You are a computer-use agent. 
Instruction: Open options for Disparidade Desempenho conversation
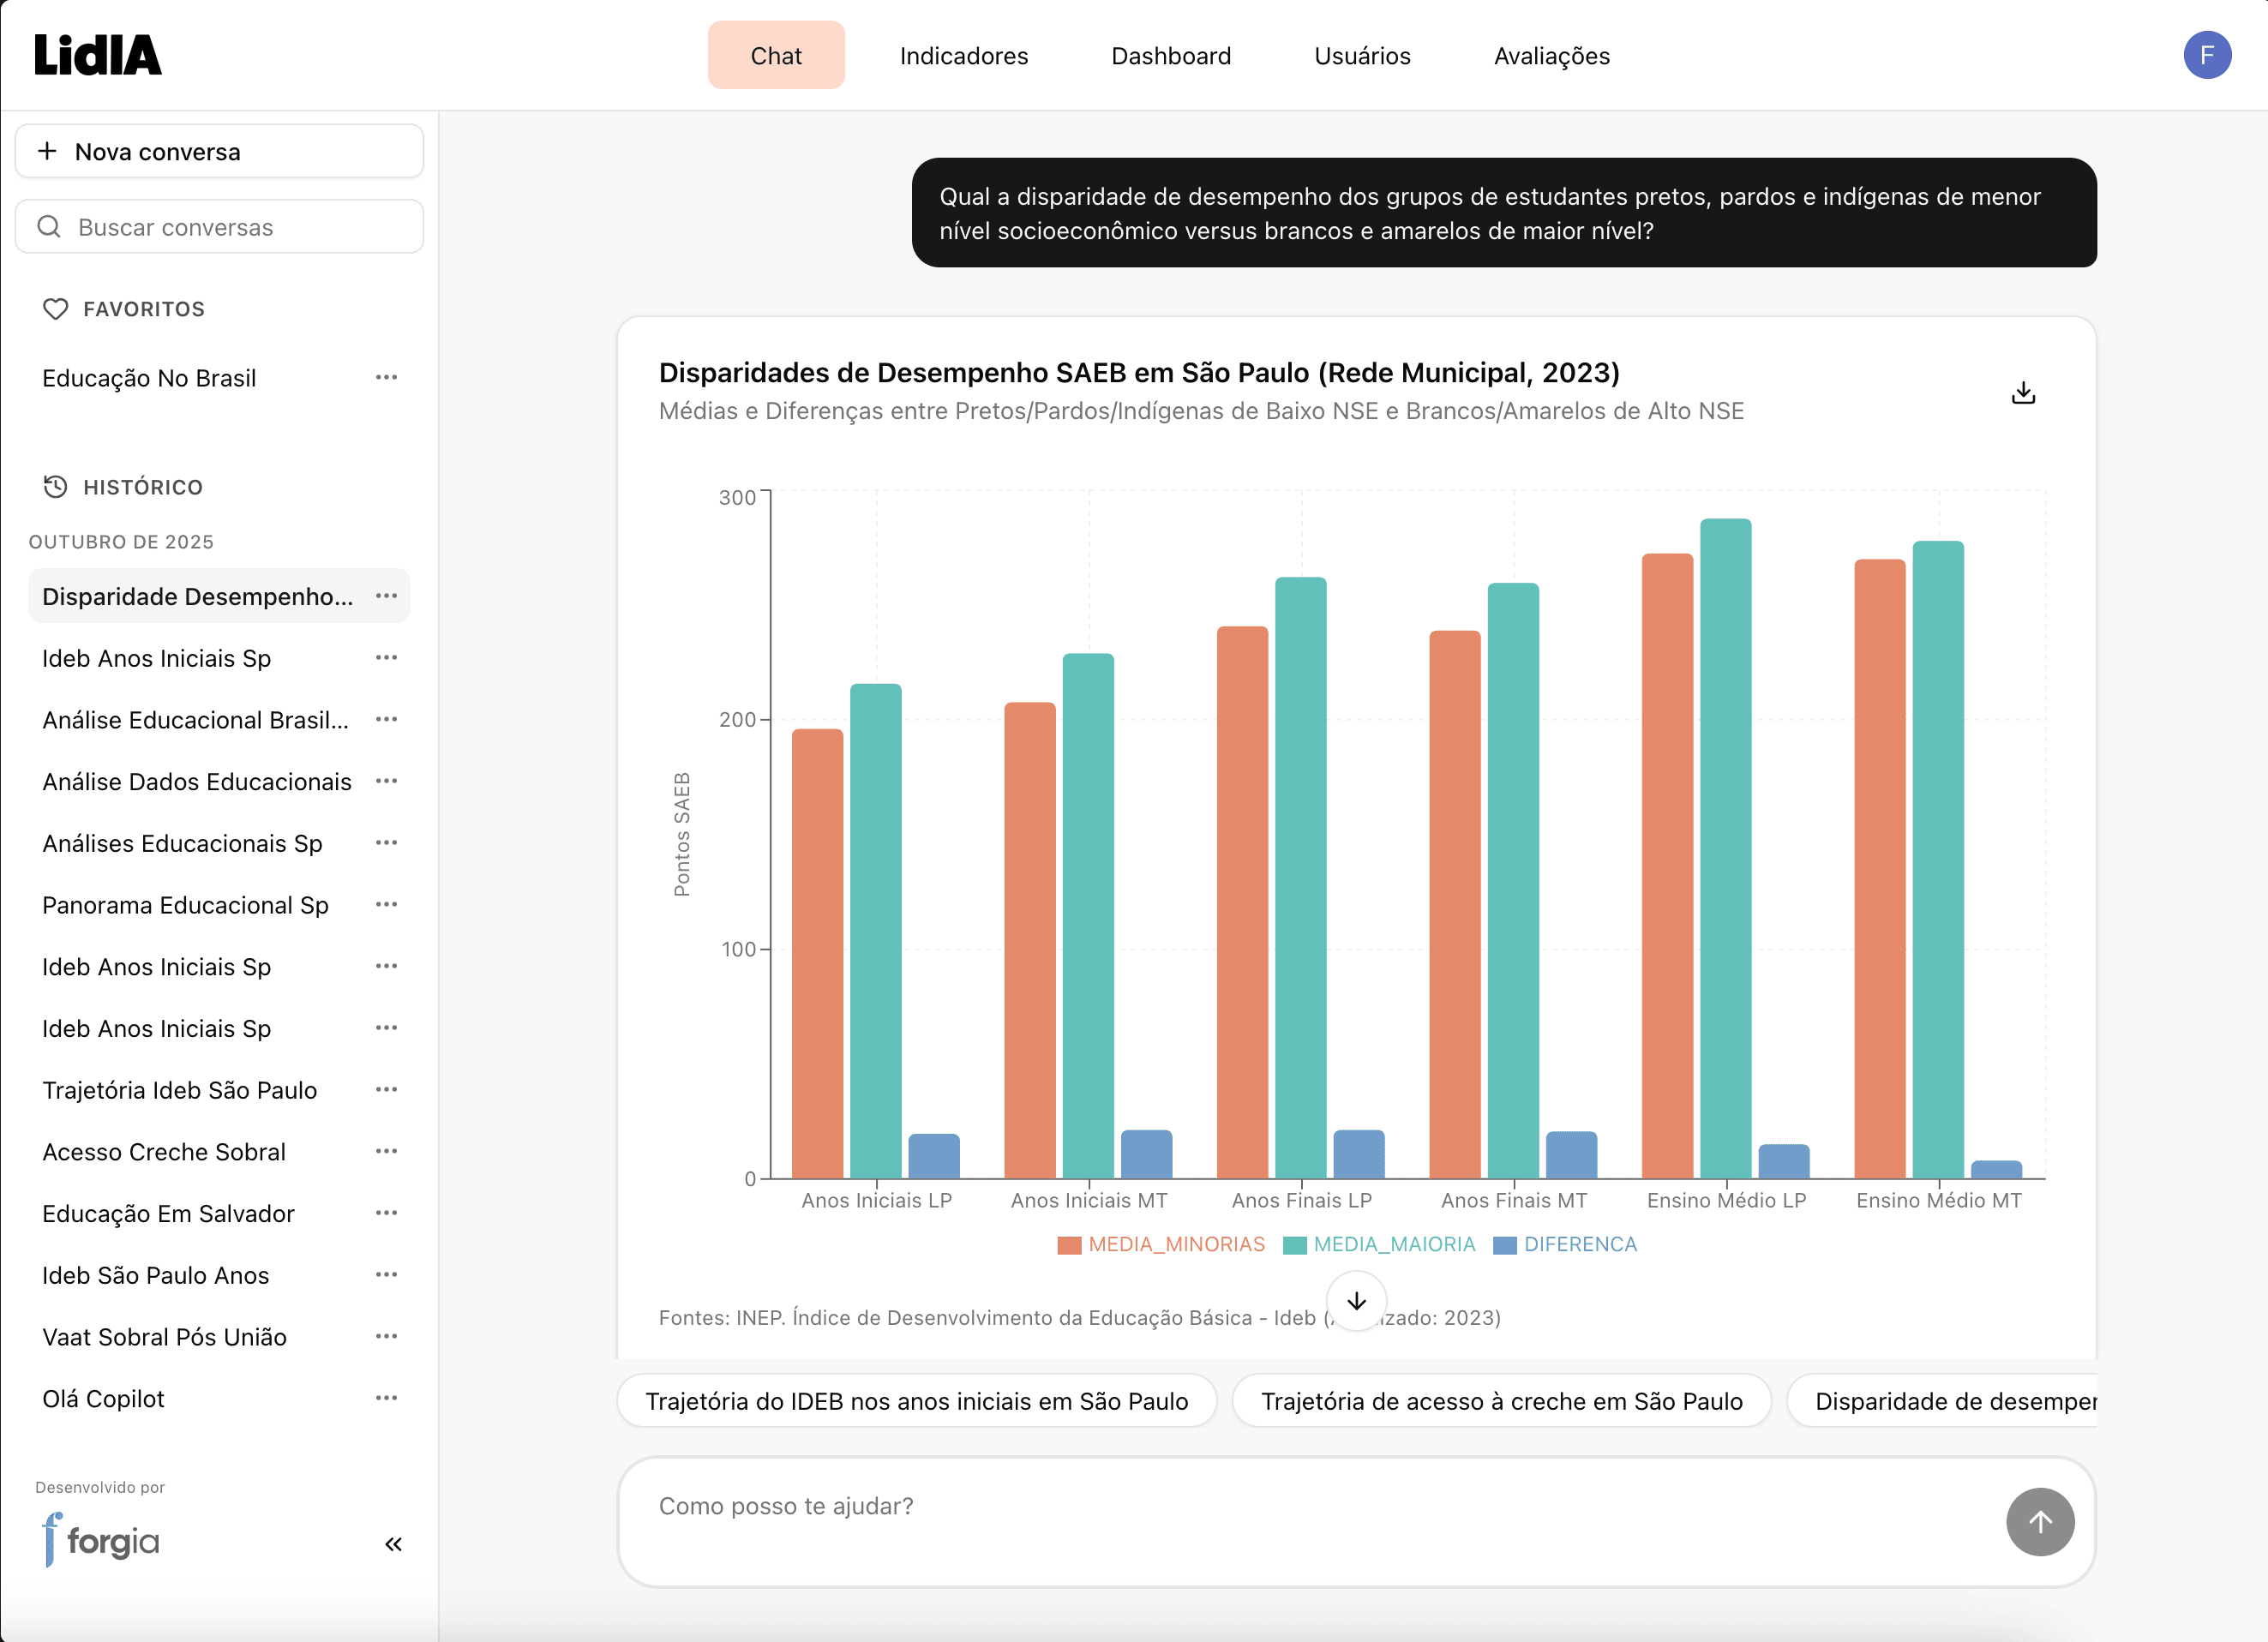tap(387, 595)
